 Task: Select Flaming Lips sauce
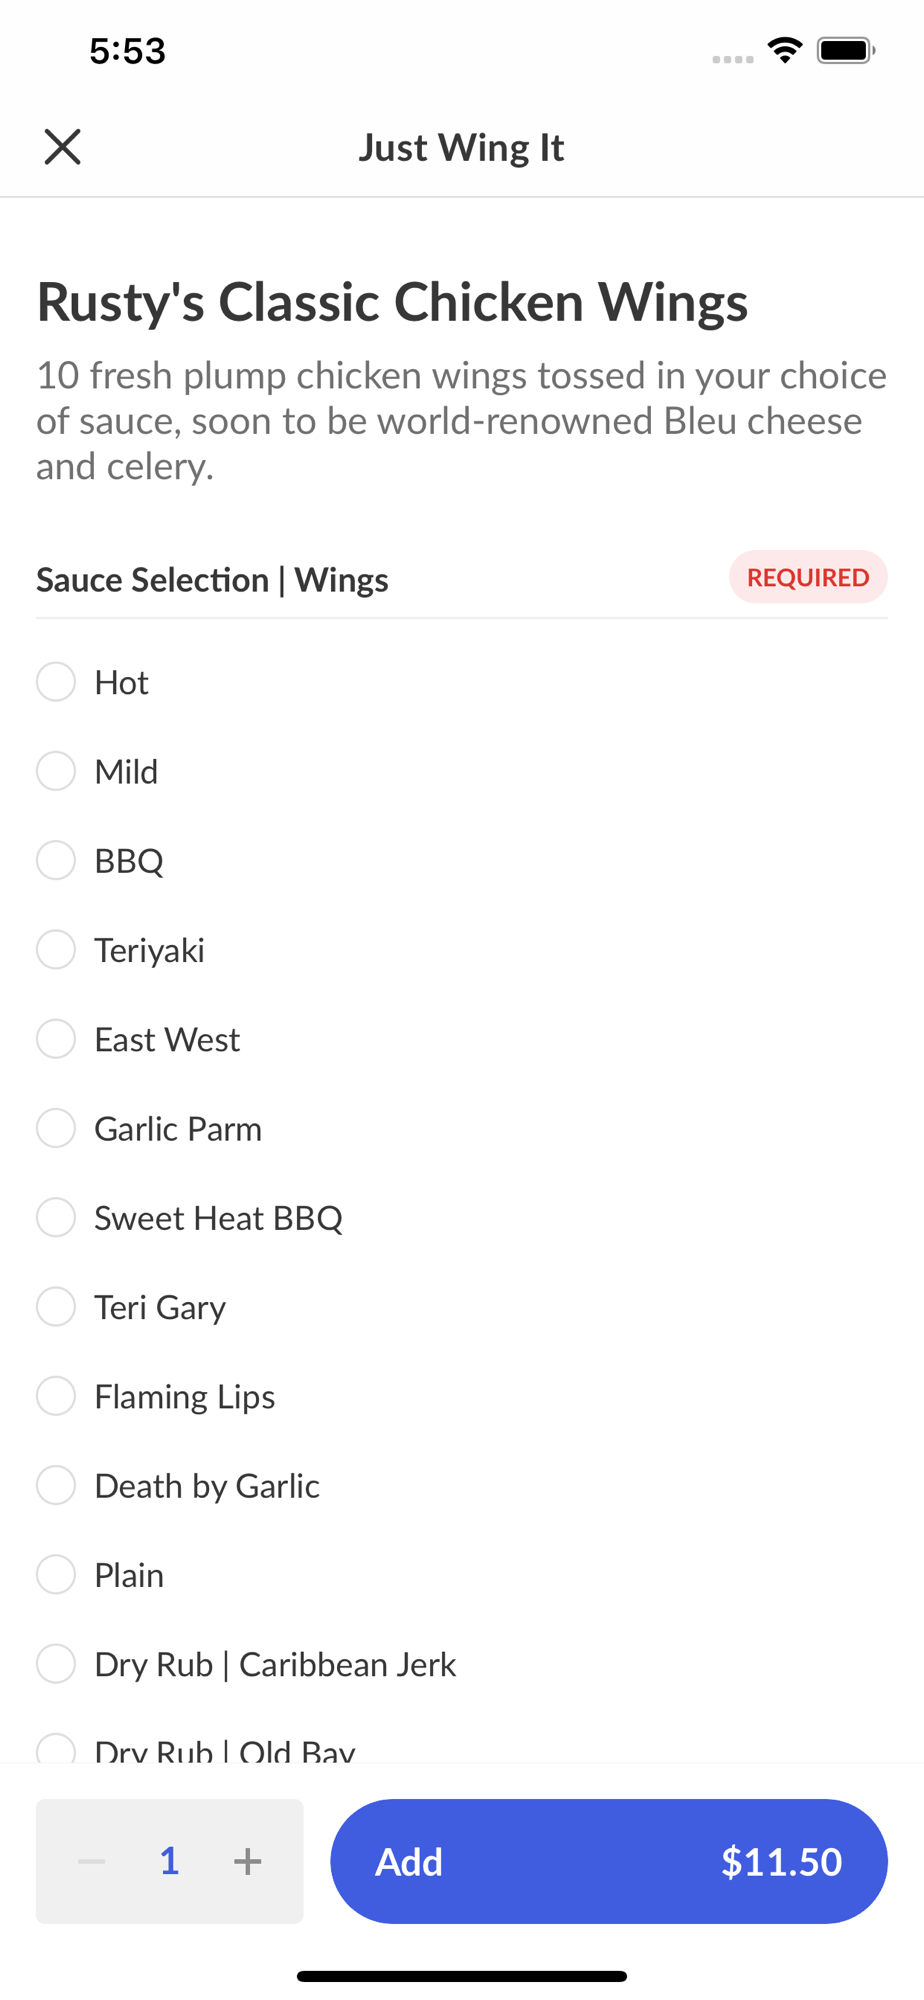click(56, 1396)
